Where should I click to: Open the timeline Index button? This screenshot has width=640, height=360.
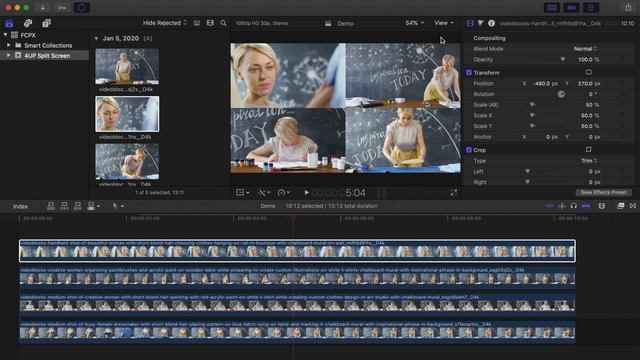coord(20,206)
